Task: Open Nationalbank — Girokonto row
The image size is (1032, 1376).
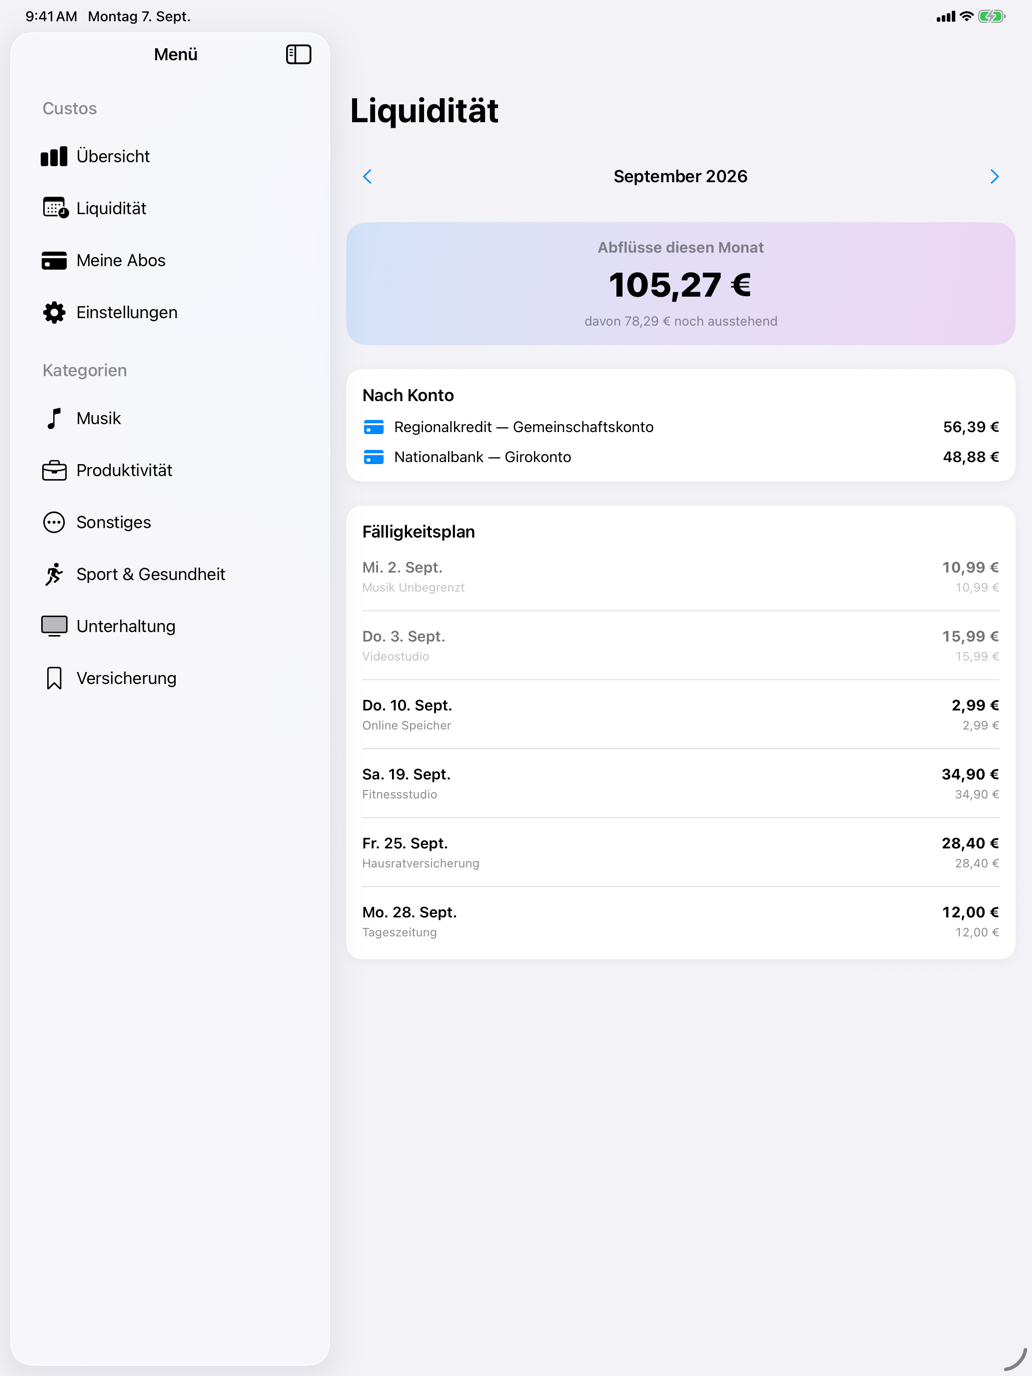Action: coord(681,457)
